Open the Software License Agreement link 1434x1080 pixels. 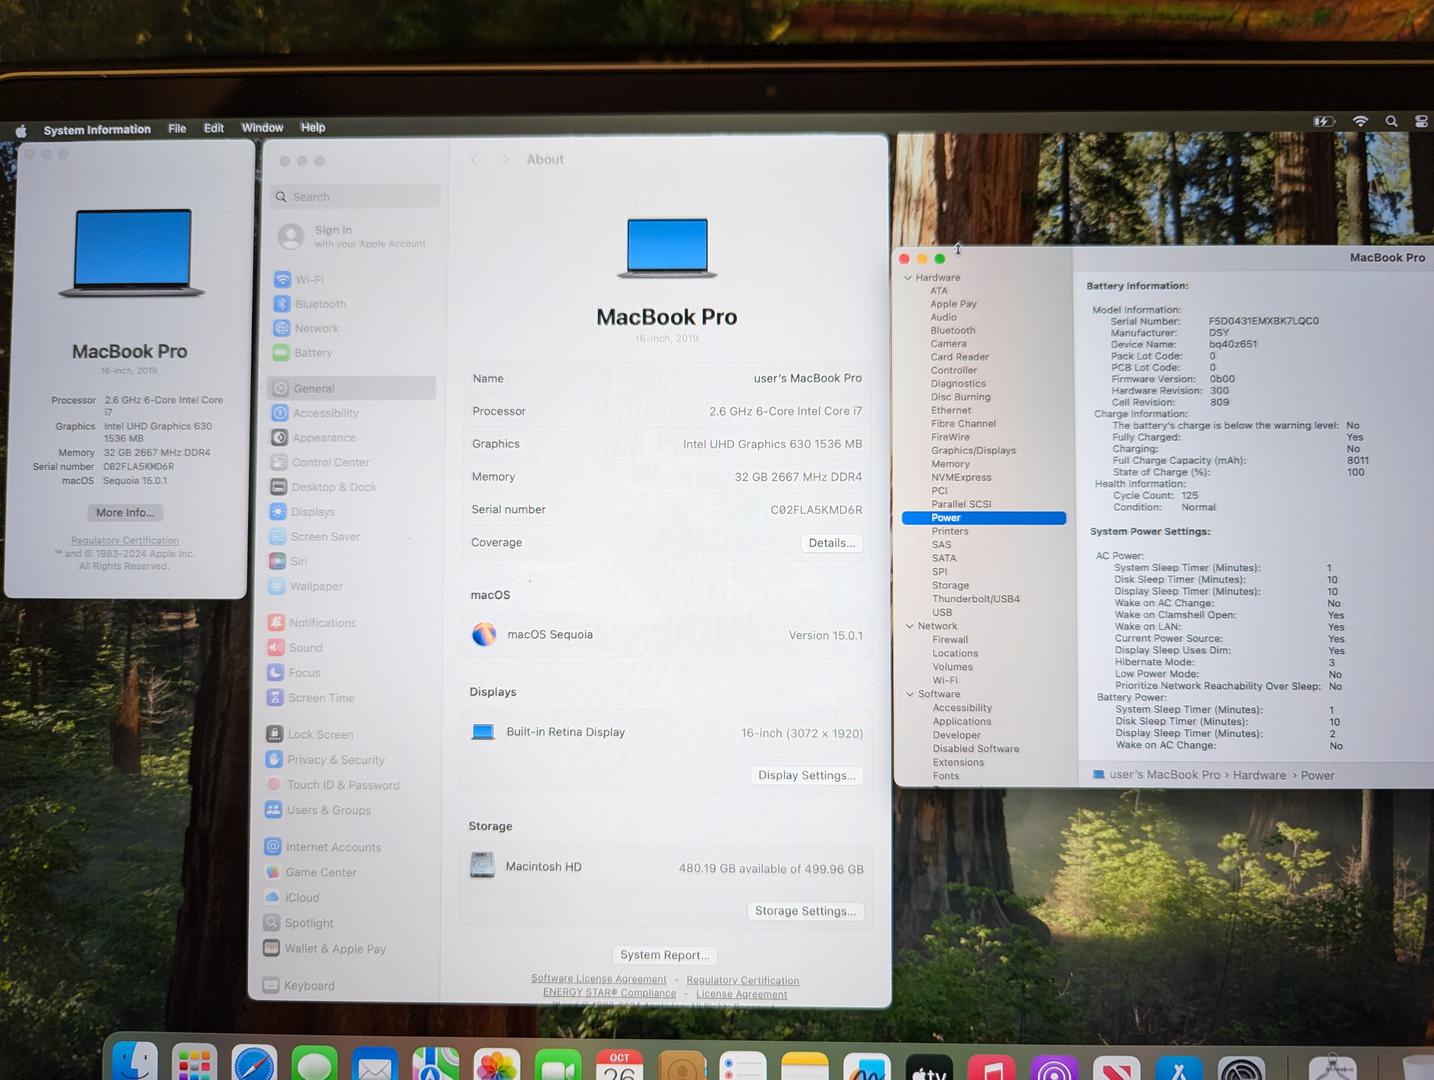[599, 979]
